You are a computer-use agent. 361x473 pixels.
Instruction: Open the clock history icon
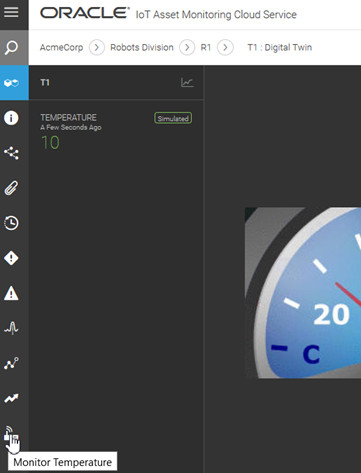point(11,223)
